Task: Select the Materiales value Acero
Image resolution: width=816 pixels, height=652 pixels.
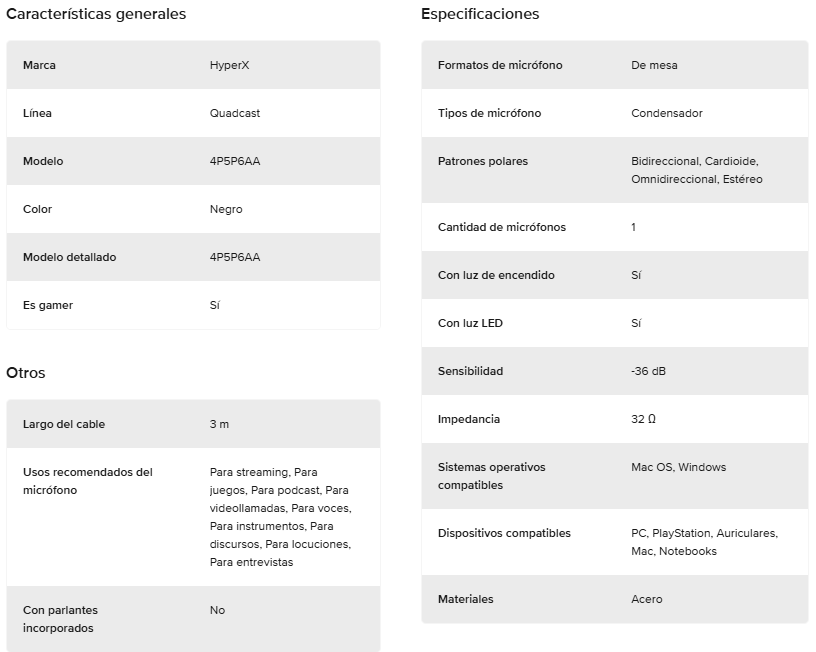Action: click(x=646, y=599)
